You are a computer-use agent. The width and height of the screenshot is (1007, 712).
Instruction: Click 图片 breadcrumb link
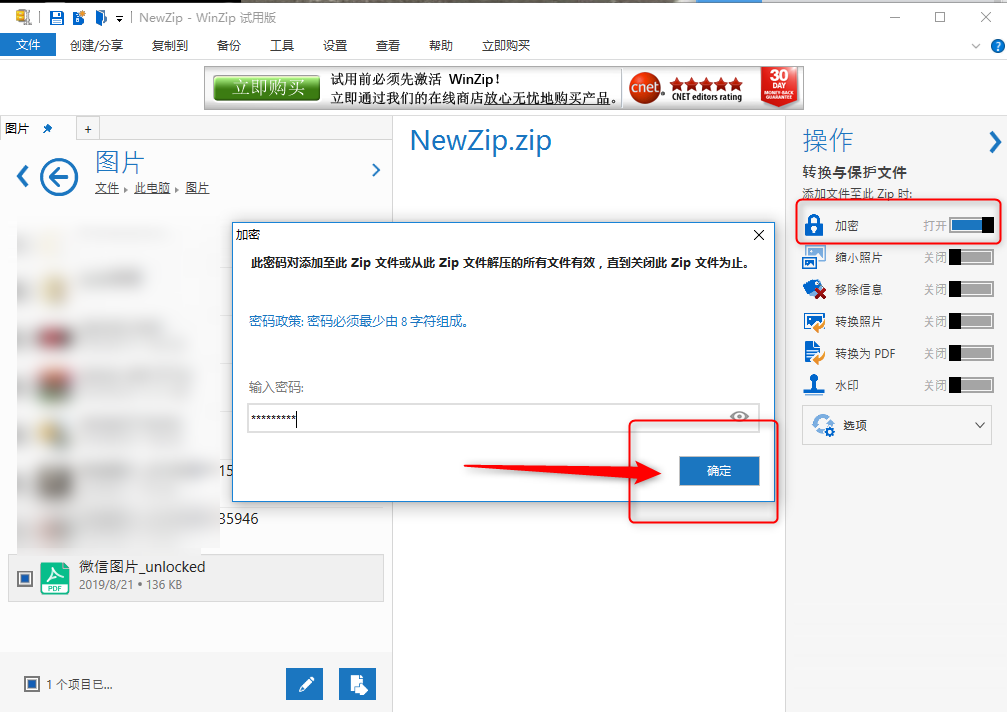pyautogui.click(x=197, y=188)
